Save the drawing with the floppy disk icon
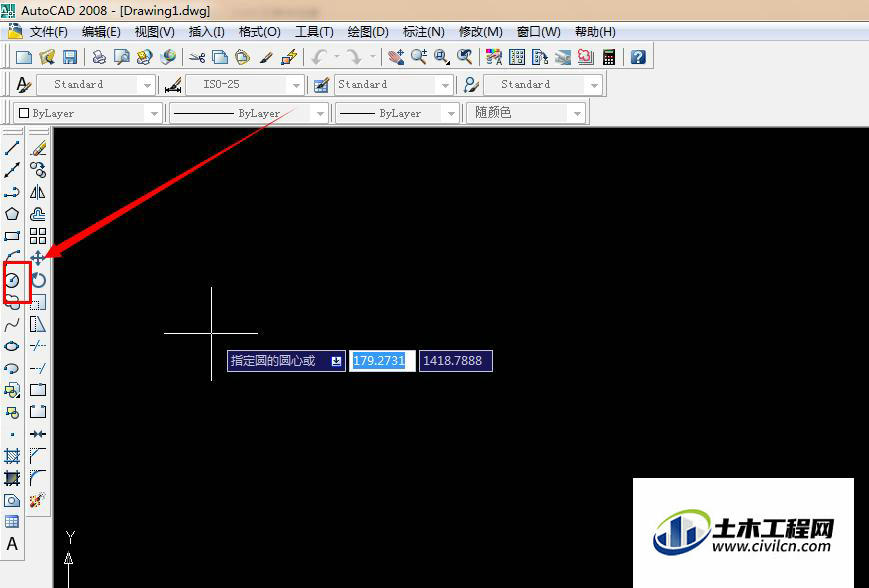The width and height of the screenshot is (869, 588). click(70, 57)
